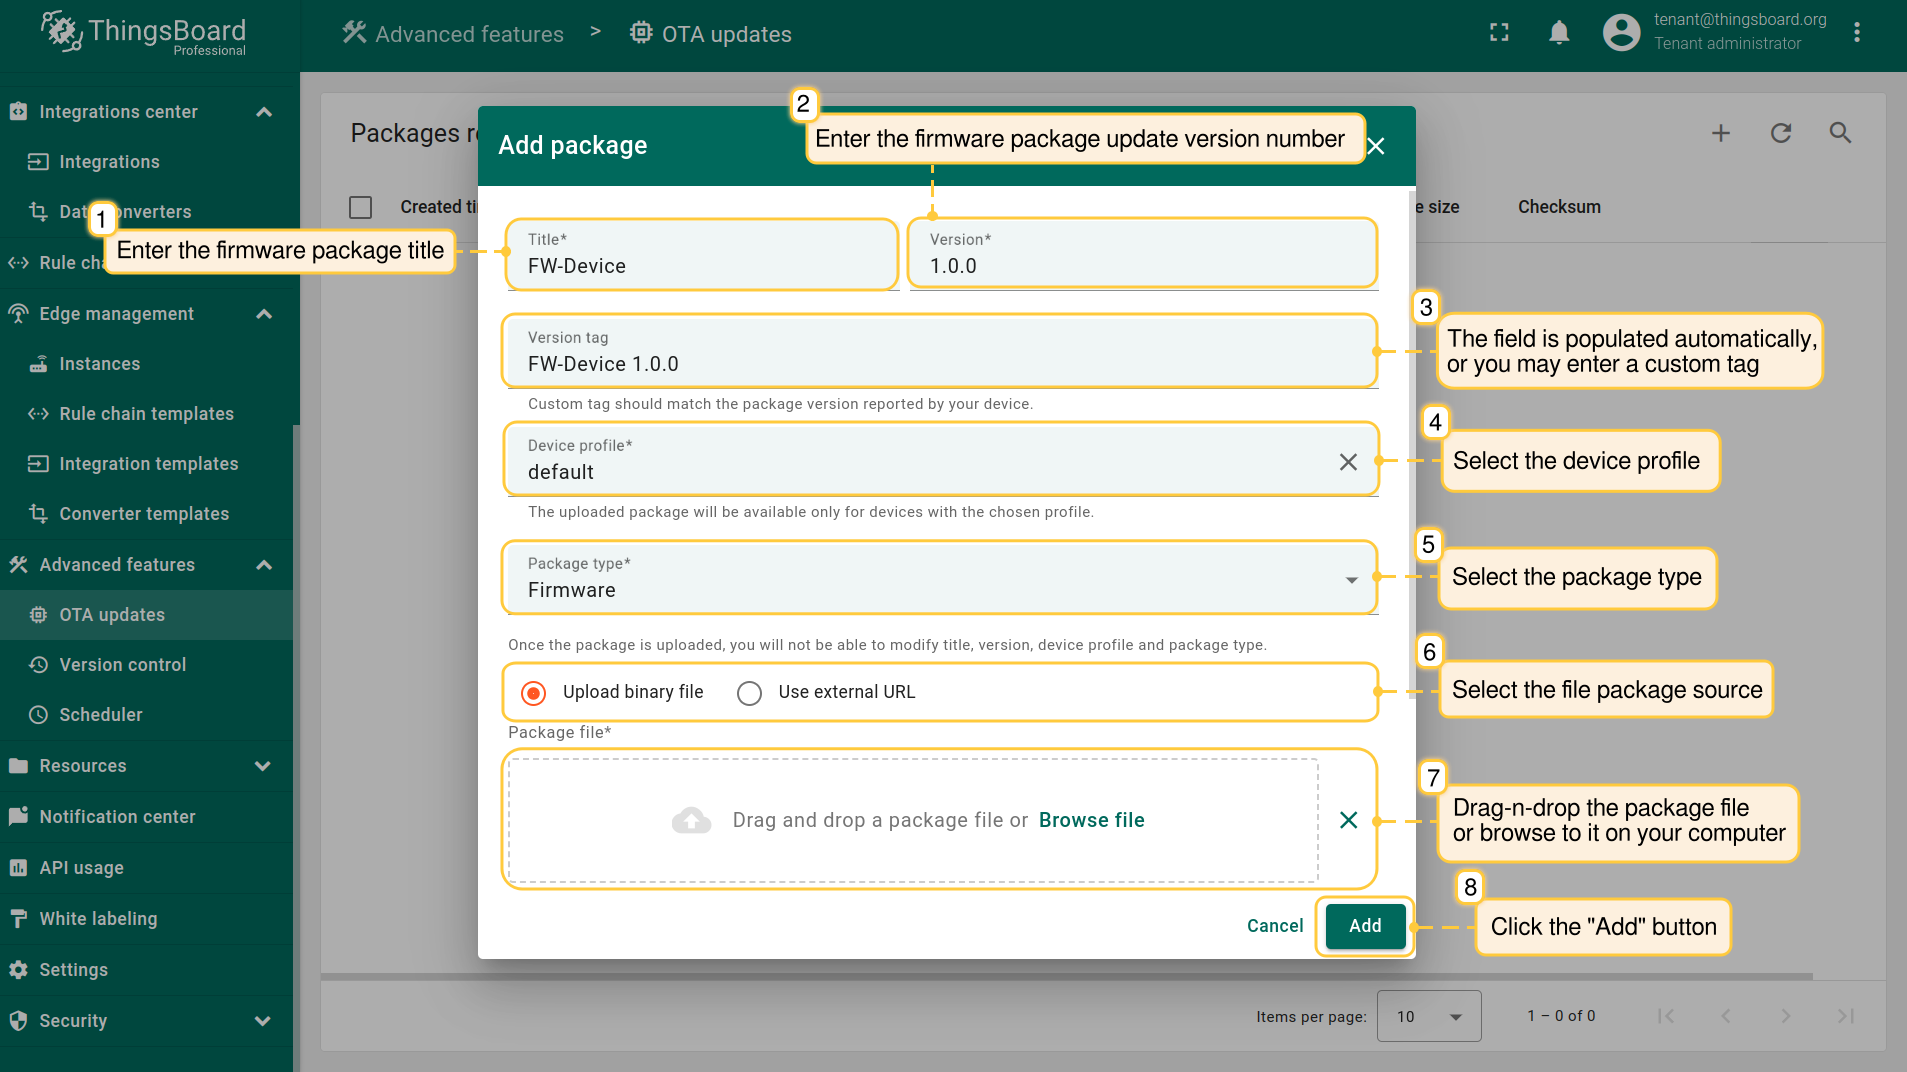Select Upload binary file option

click(x=534, y=693)
